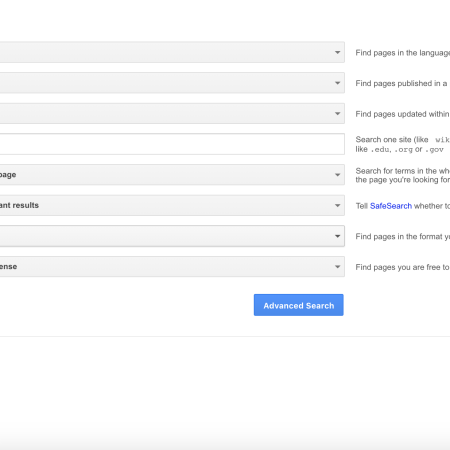This screenshot has width=450, height=450.
Task: Open the language dropdown for finding pages
Action: pyautogui.click(x=172, y=52)
